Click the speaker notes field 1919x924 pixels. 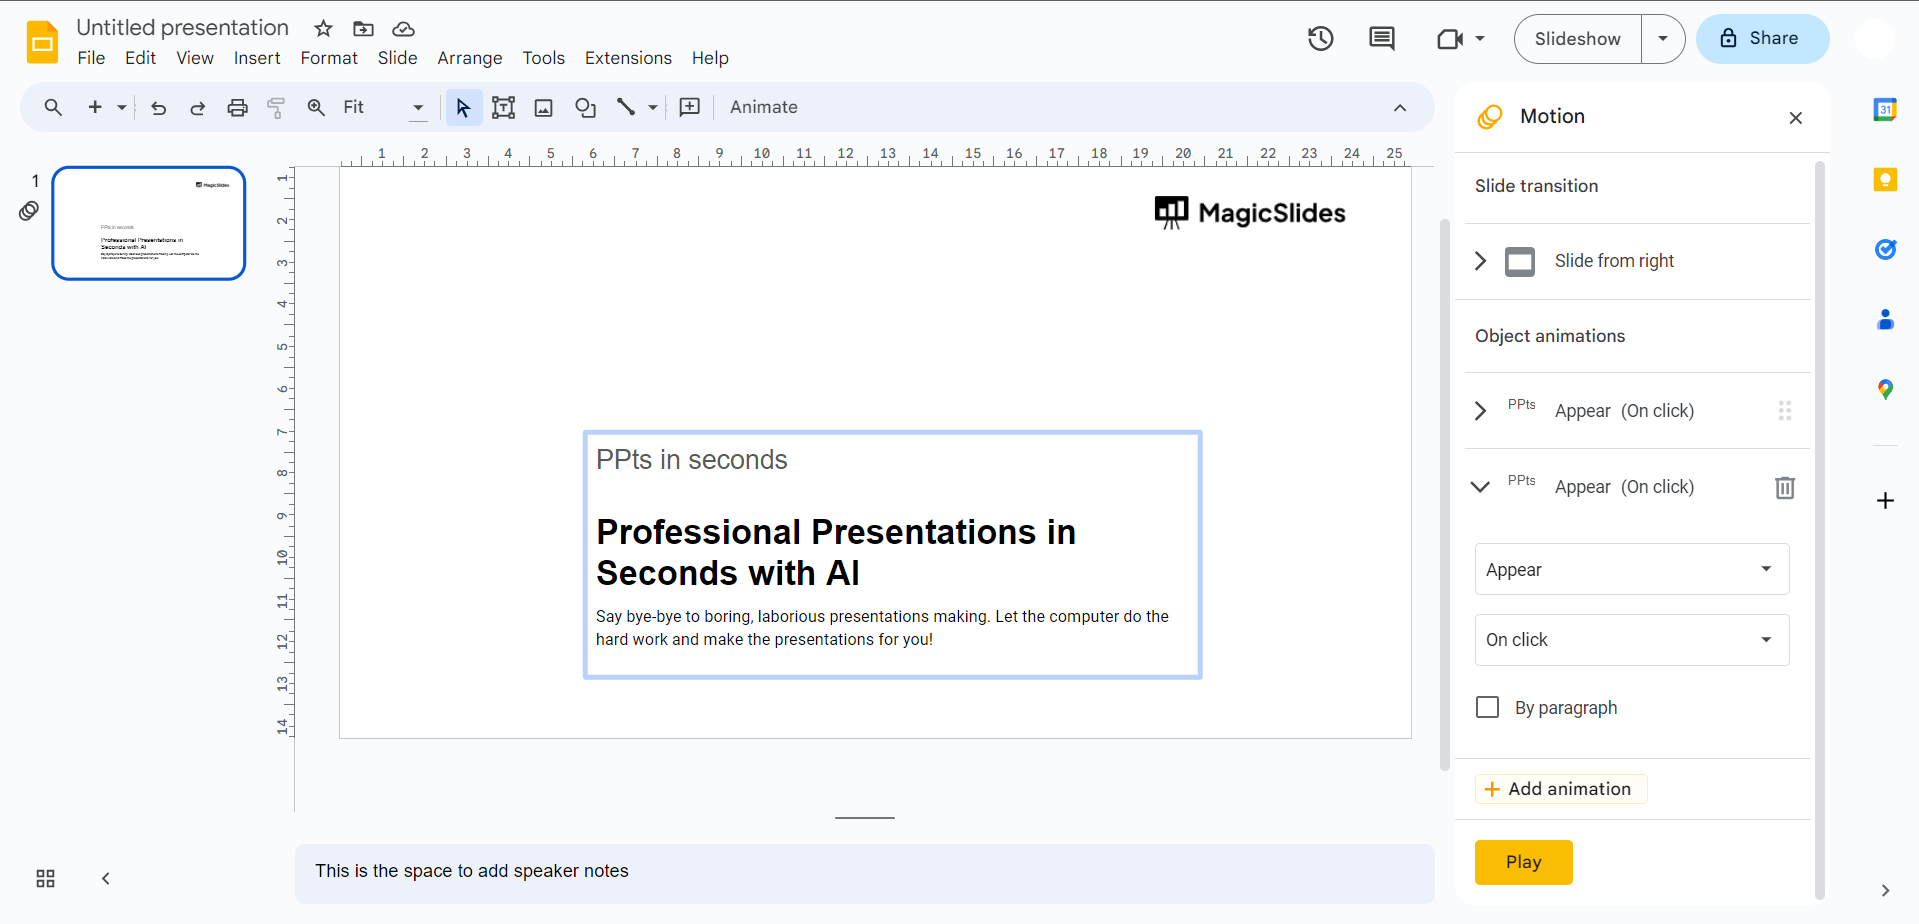coord(864,872)
